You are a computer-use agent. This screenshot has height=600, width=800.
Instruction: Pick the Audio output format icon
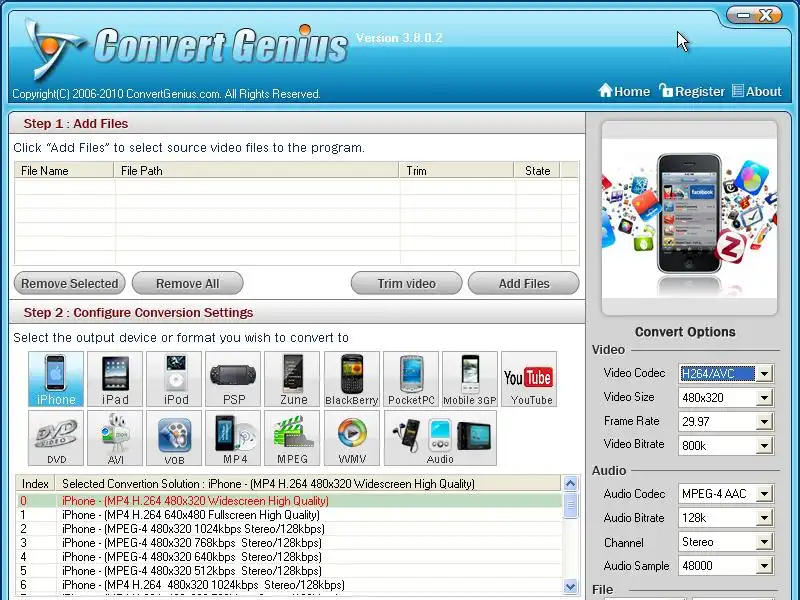pos(440,438)
